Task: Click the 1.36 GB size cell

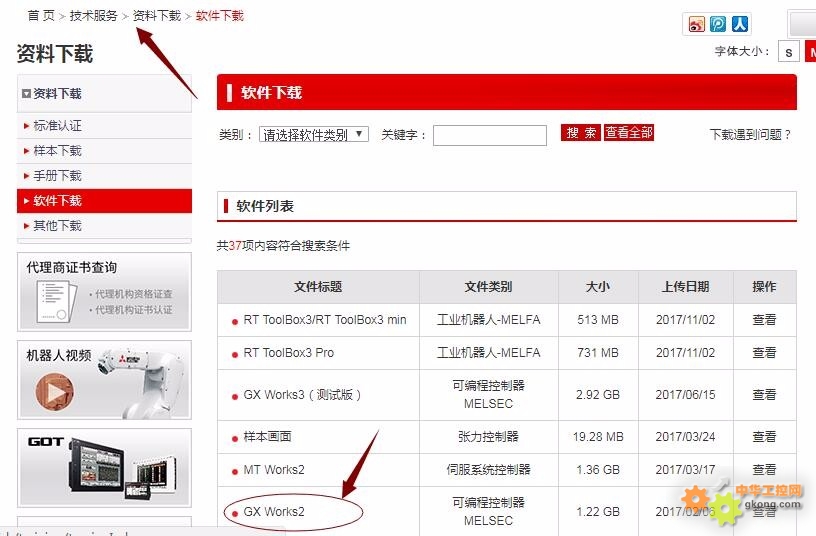Action: pyautogui.click(x=598, y=470)
